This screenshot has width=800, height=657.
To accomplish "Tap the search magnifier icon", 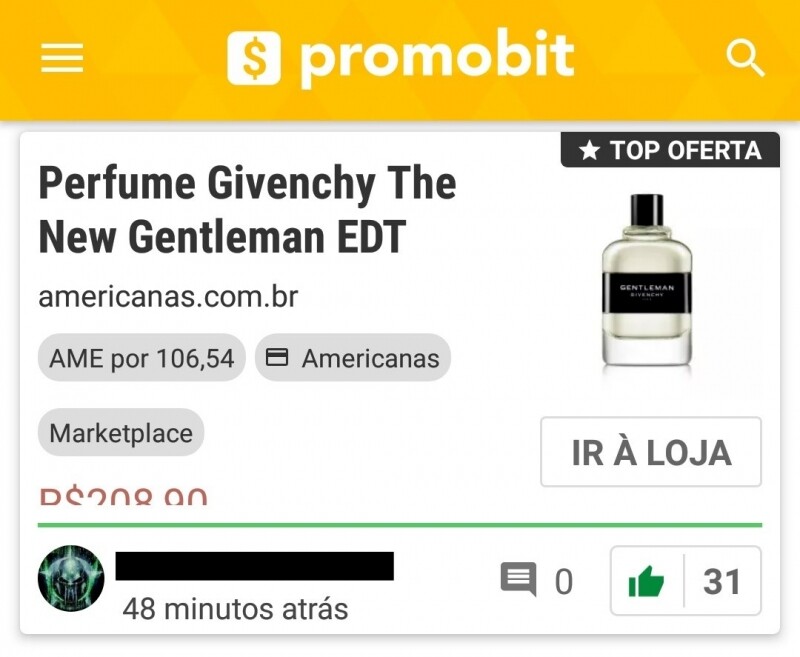I will tap(745, 59).
